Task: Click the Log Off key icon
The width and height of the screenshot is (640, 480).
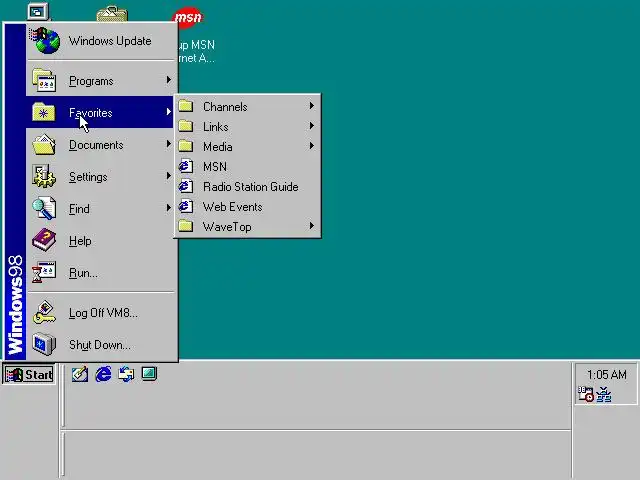Action: [x=44, y=313]
